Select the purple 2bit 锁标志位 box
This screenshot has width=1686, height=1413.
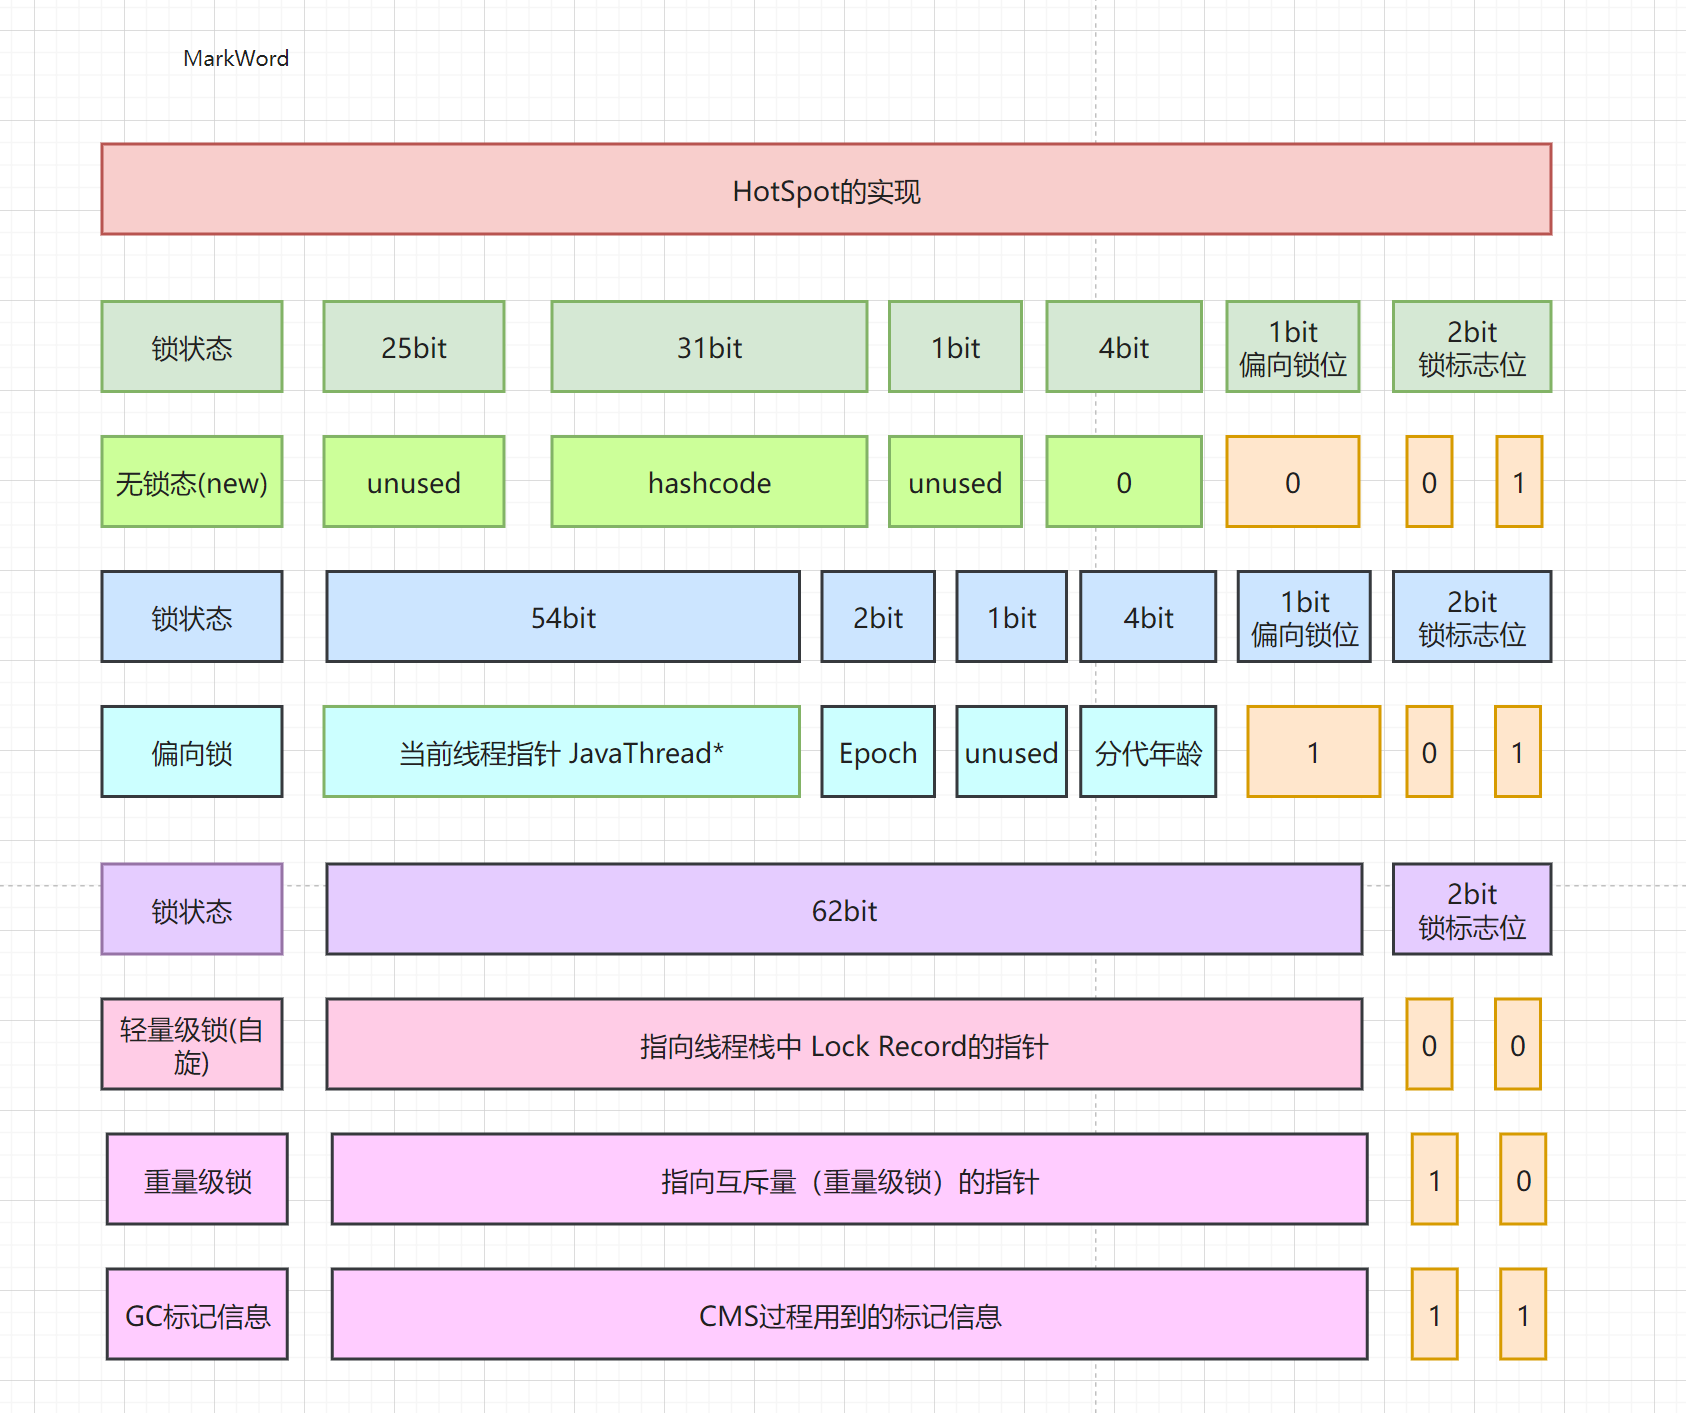pos(1472,909)
